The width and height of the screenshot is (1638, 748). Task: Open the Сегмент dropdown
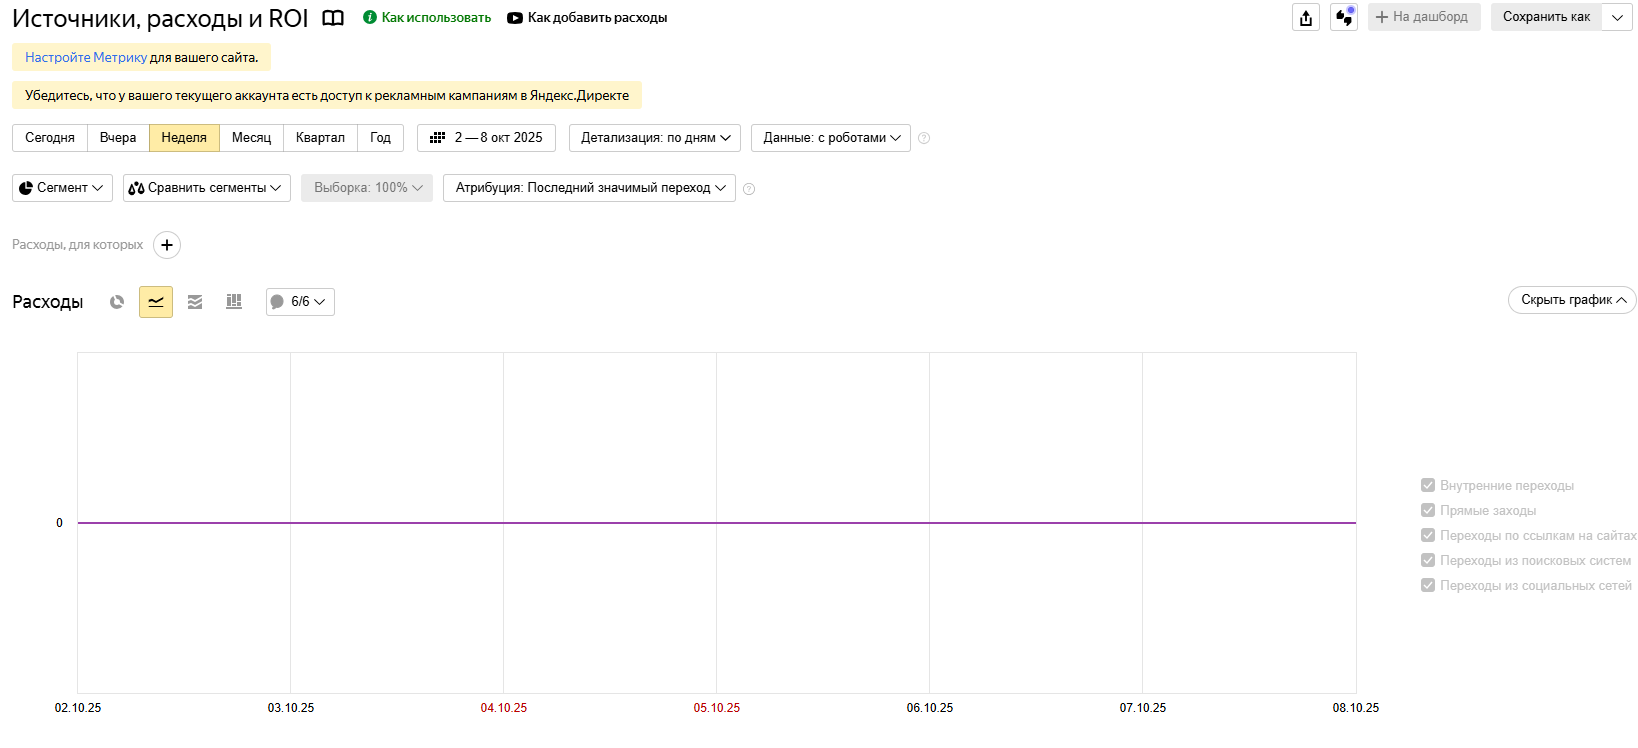pyautogui.click(x=62, y=188)
